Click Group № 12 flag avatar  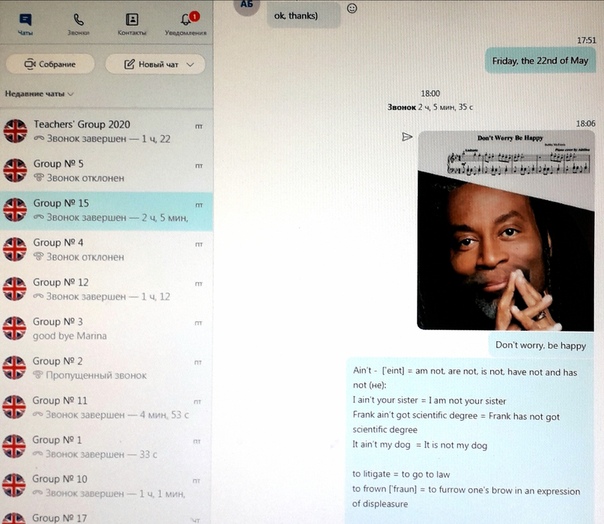coord(15,289)
